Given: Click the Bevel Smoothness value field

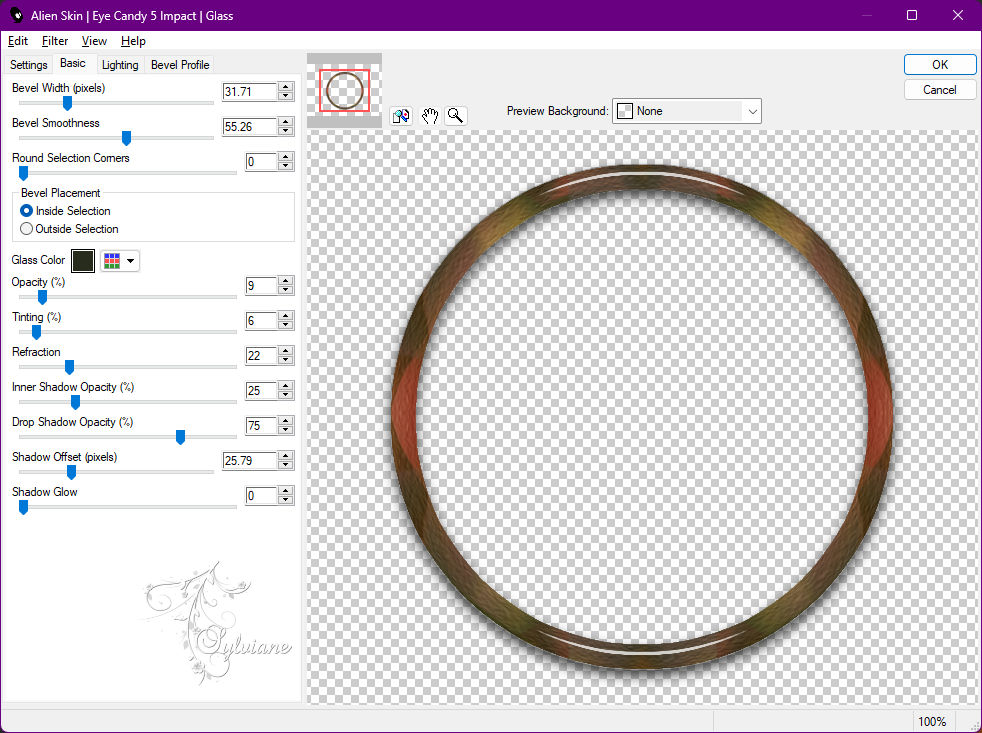Looking at the screenshot, I should (x=249, y=127).
